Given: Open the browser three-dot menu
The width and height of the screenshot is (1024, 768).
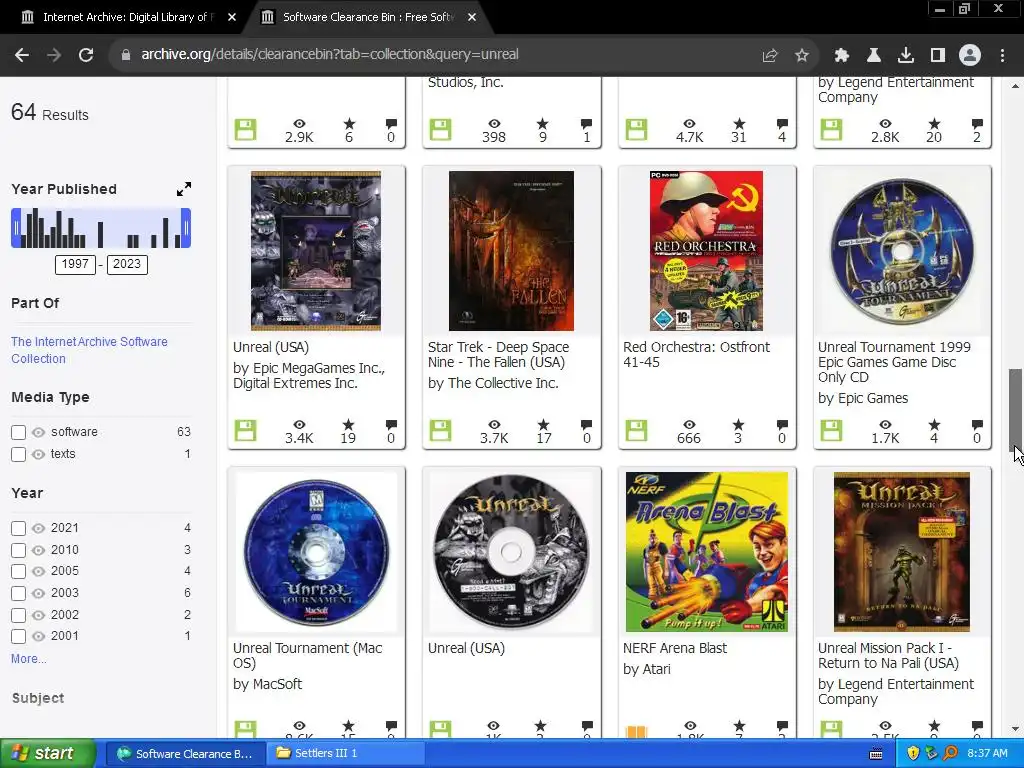Looking at the screenshot, I should (1002, 56).
